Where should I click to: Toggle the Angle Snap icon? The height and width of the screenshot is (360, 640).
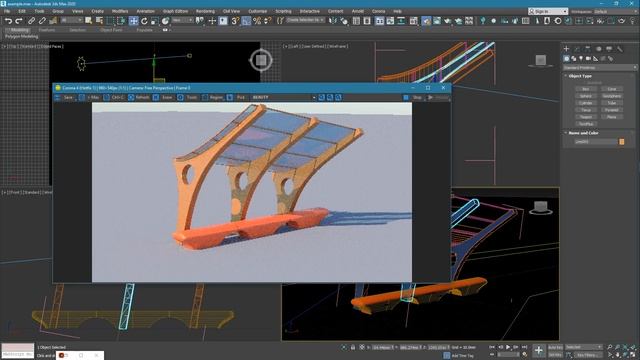(246, 21)
